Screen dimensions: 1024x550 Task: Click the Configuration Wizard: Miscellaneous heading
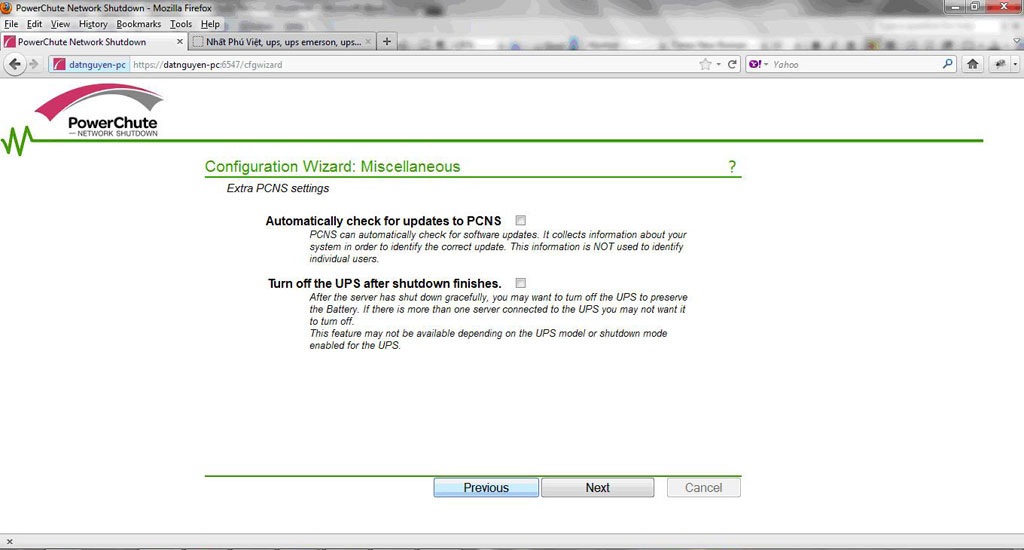tap(332, 167)
